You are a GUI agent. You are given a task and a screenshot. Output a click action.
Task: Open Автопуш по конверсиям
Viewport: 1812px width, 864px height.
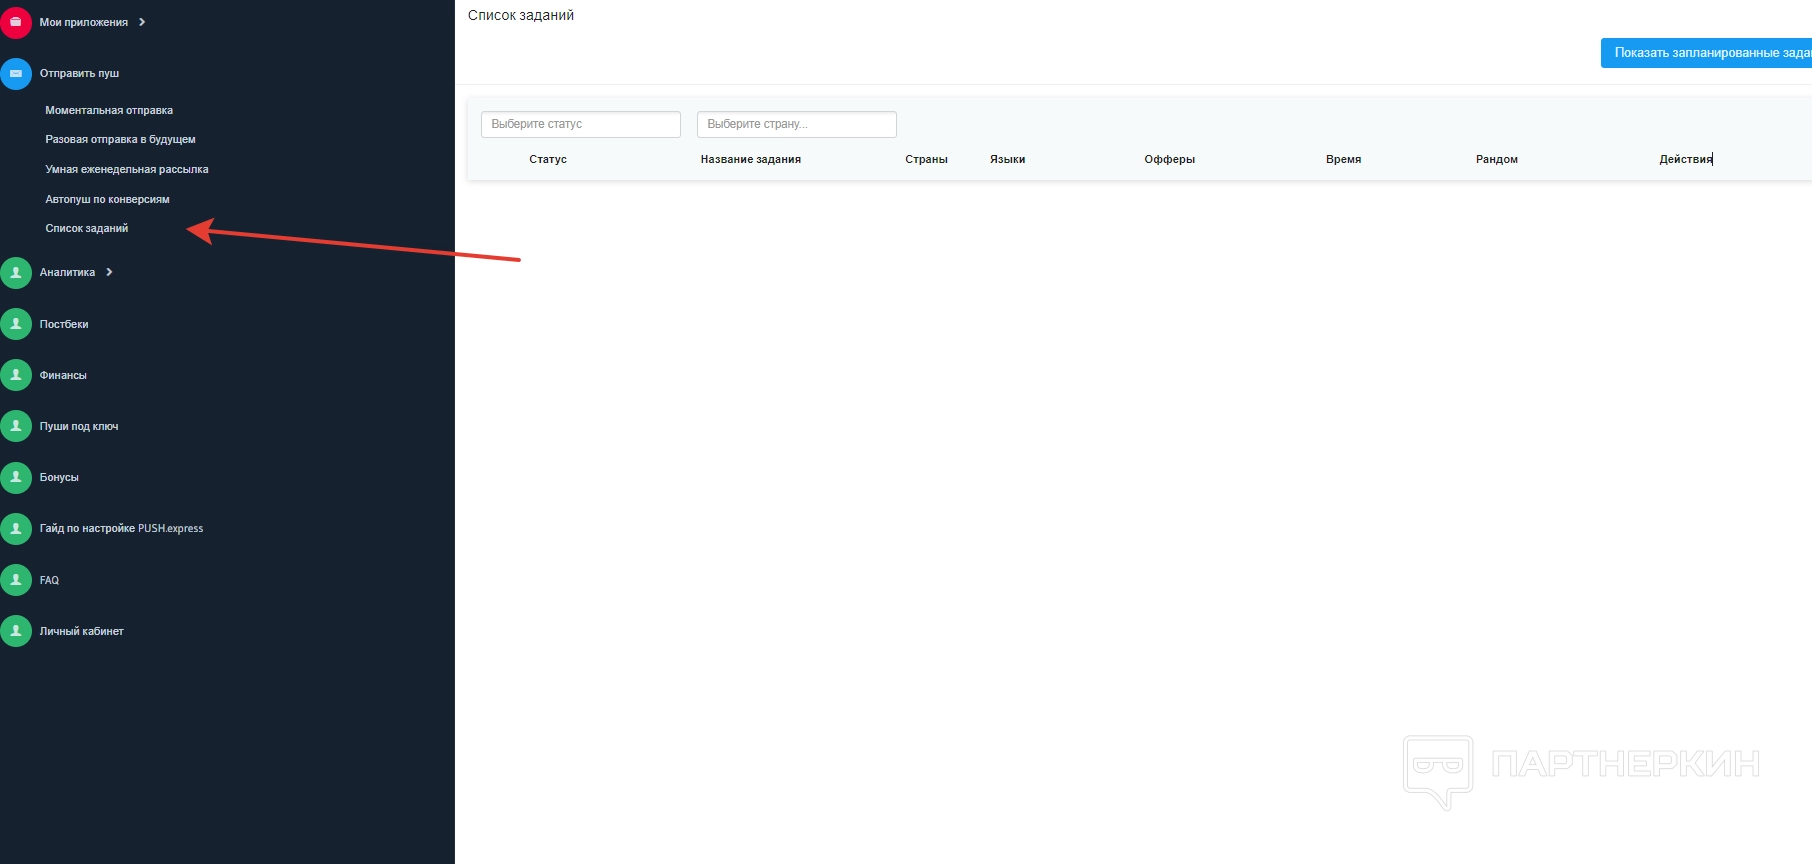[107, 199]
